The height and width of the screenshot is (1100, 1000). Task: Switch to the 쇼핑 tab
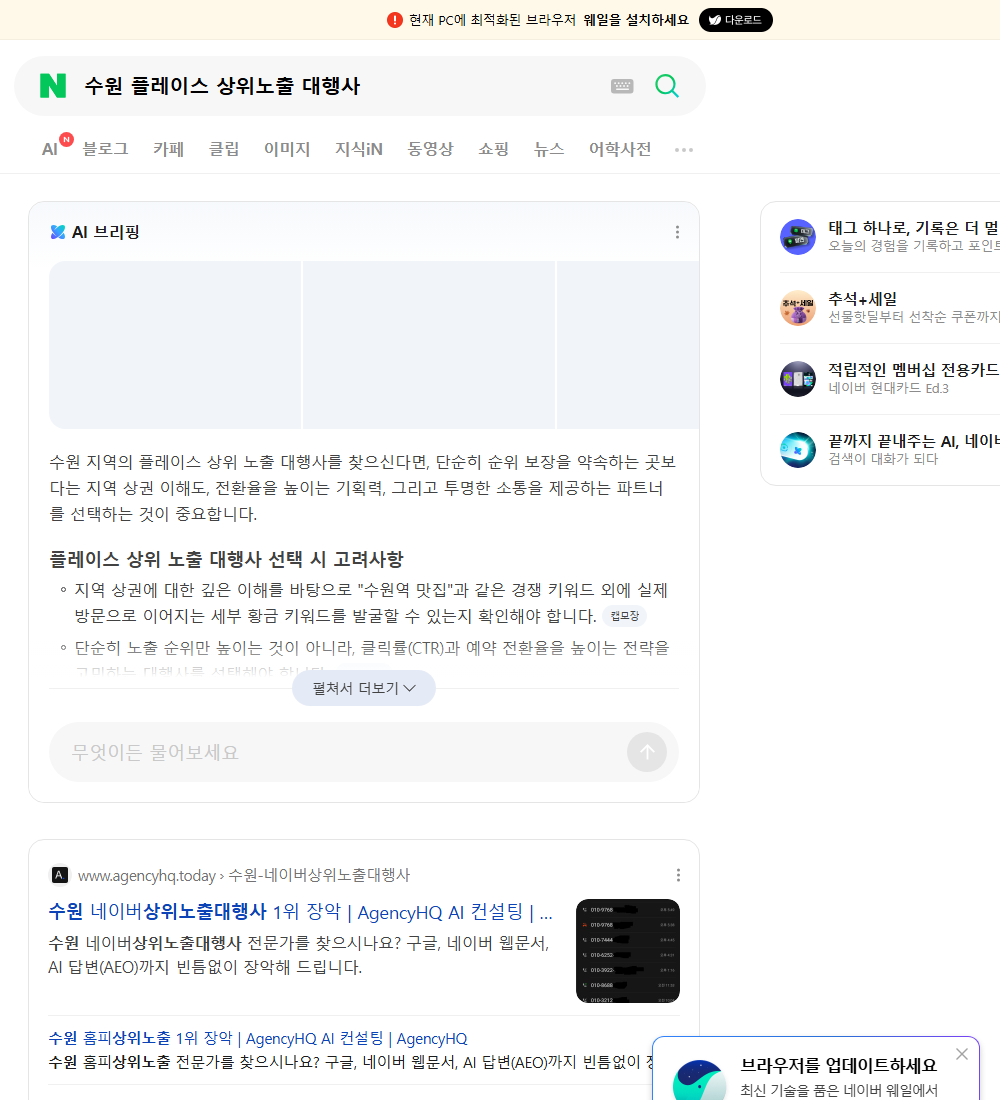click(493, 149)
